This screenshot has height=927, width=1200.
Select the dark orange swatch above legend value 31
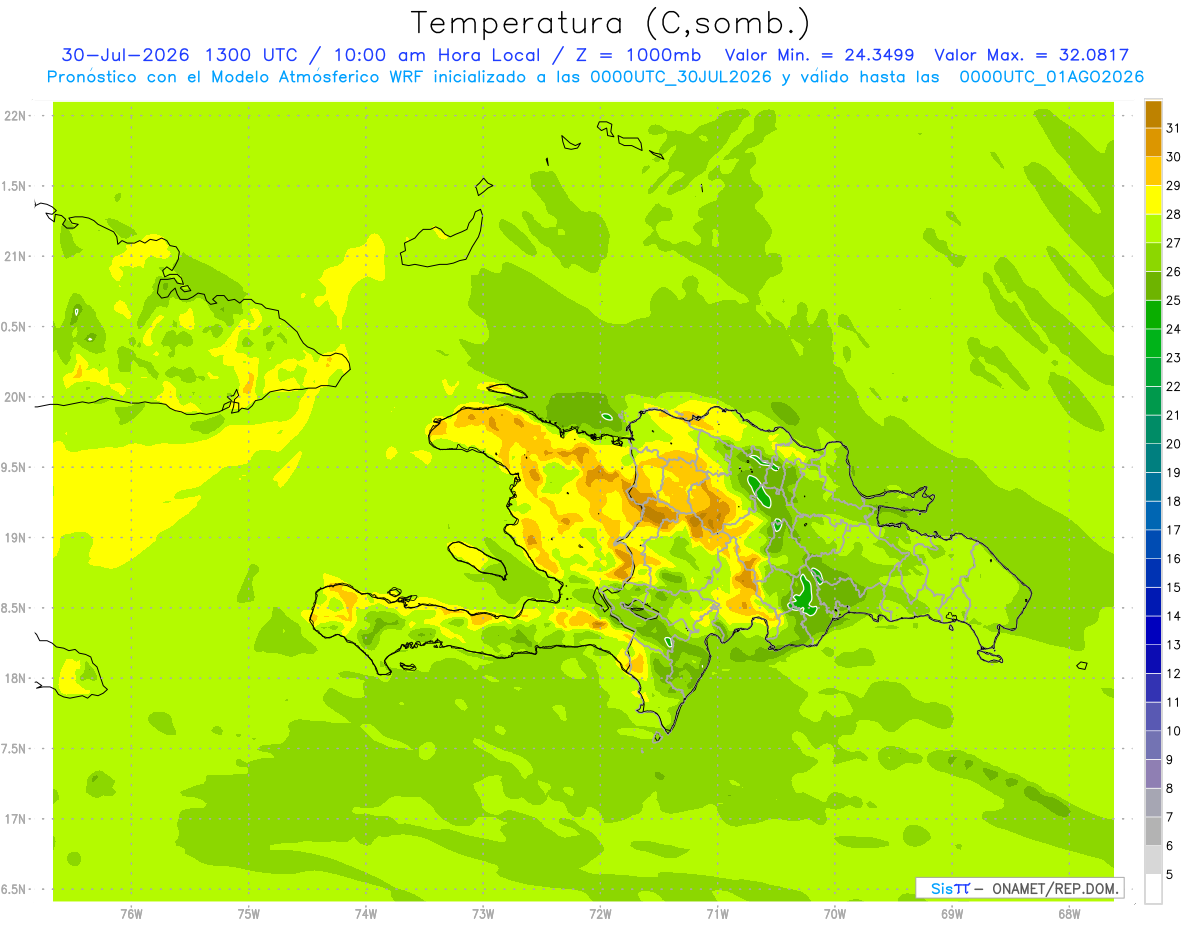tap(1153, 114)
